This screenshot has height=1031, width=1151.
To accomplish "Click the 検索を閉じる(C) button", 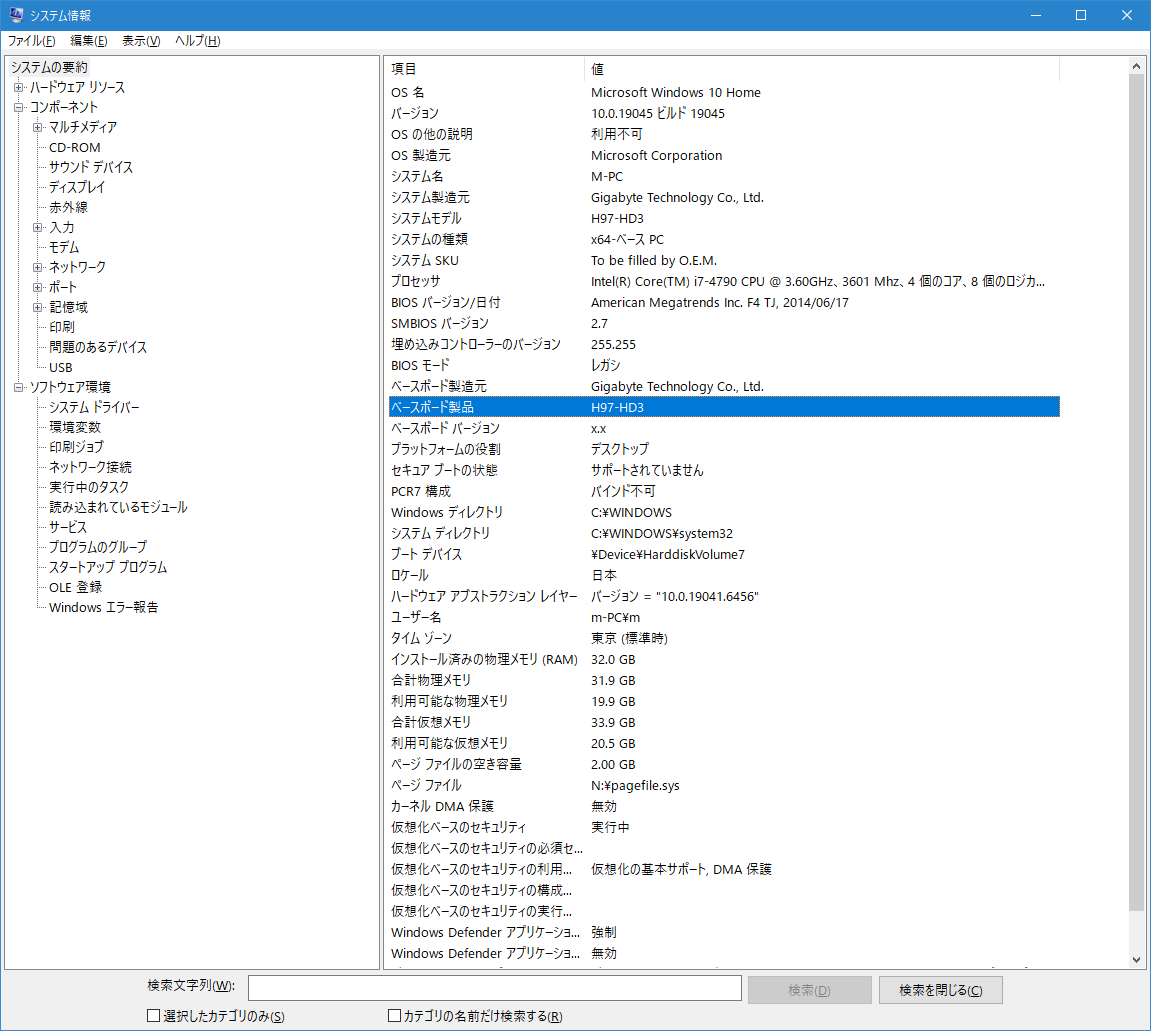I will [x=940, y=990].
